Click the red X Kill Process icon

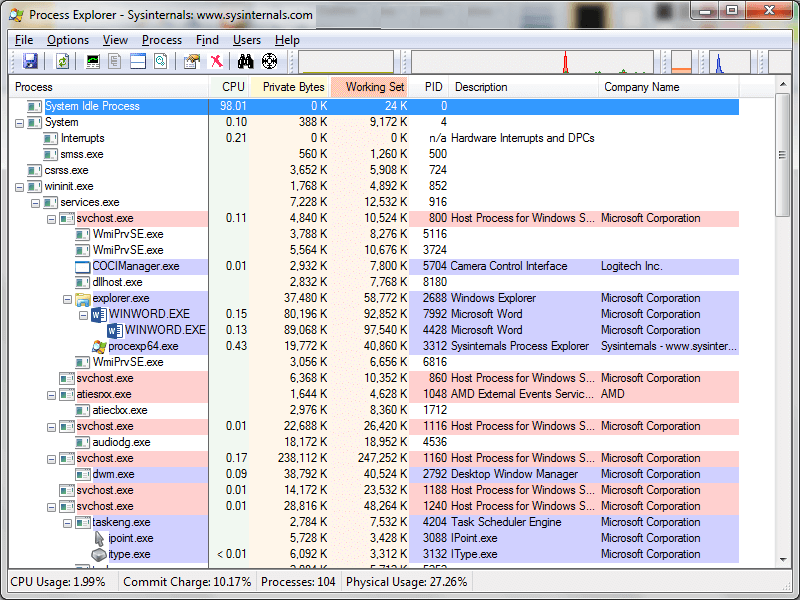[x=217, y=61]
